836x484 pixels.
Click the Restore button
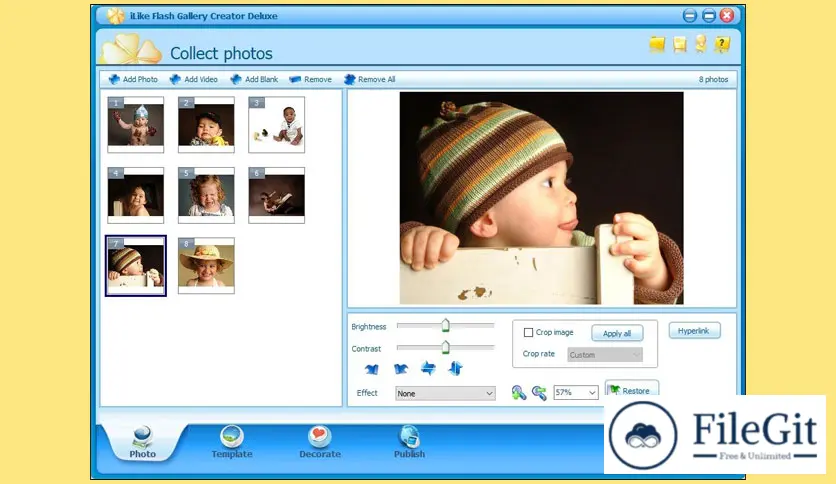click(631, 389)
